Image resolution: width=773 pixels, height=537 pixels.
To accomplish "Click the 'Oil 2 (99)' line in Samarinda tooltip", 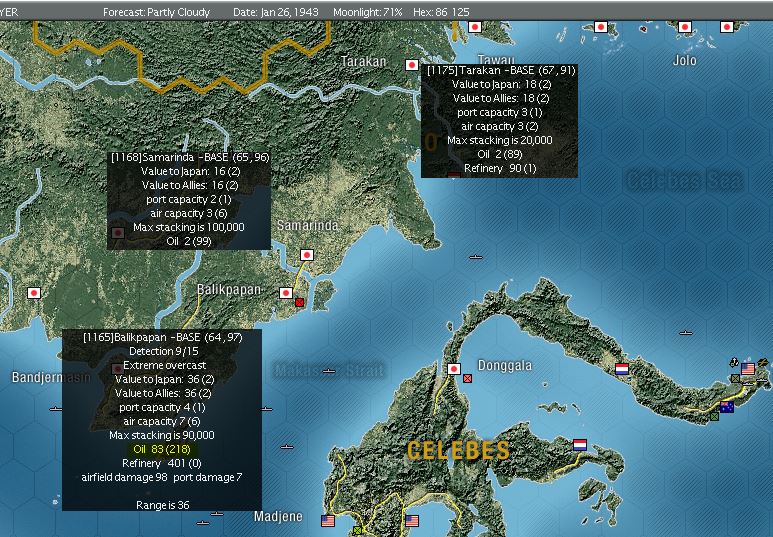I will tap(189, 241).
